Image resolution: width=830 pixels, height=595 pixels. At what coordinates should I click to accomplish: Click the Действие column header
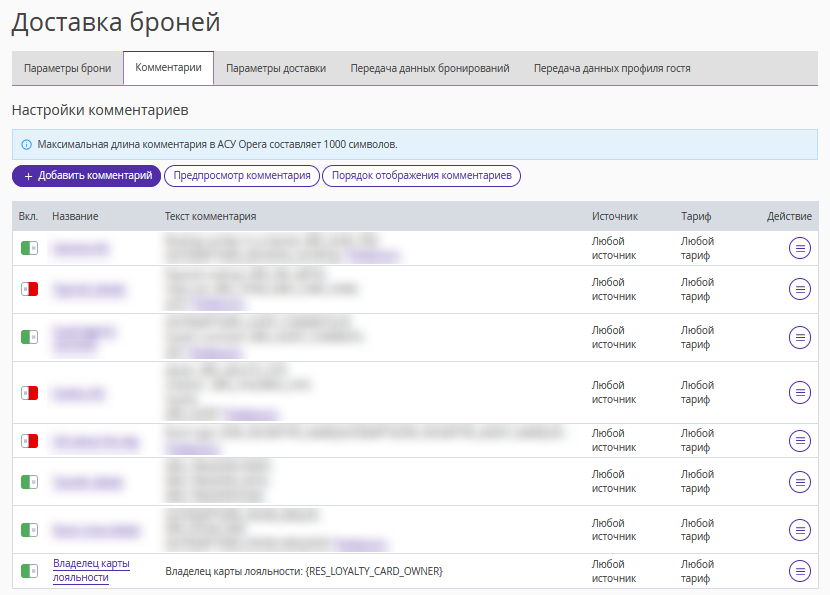[789, 217]
